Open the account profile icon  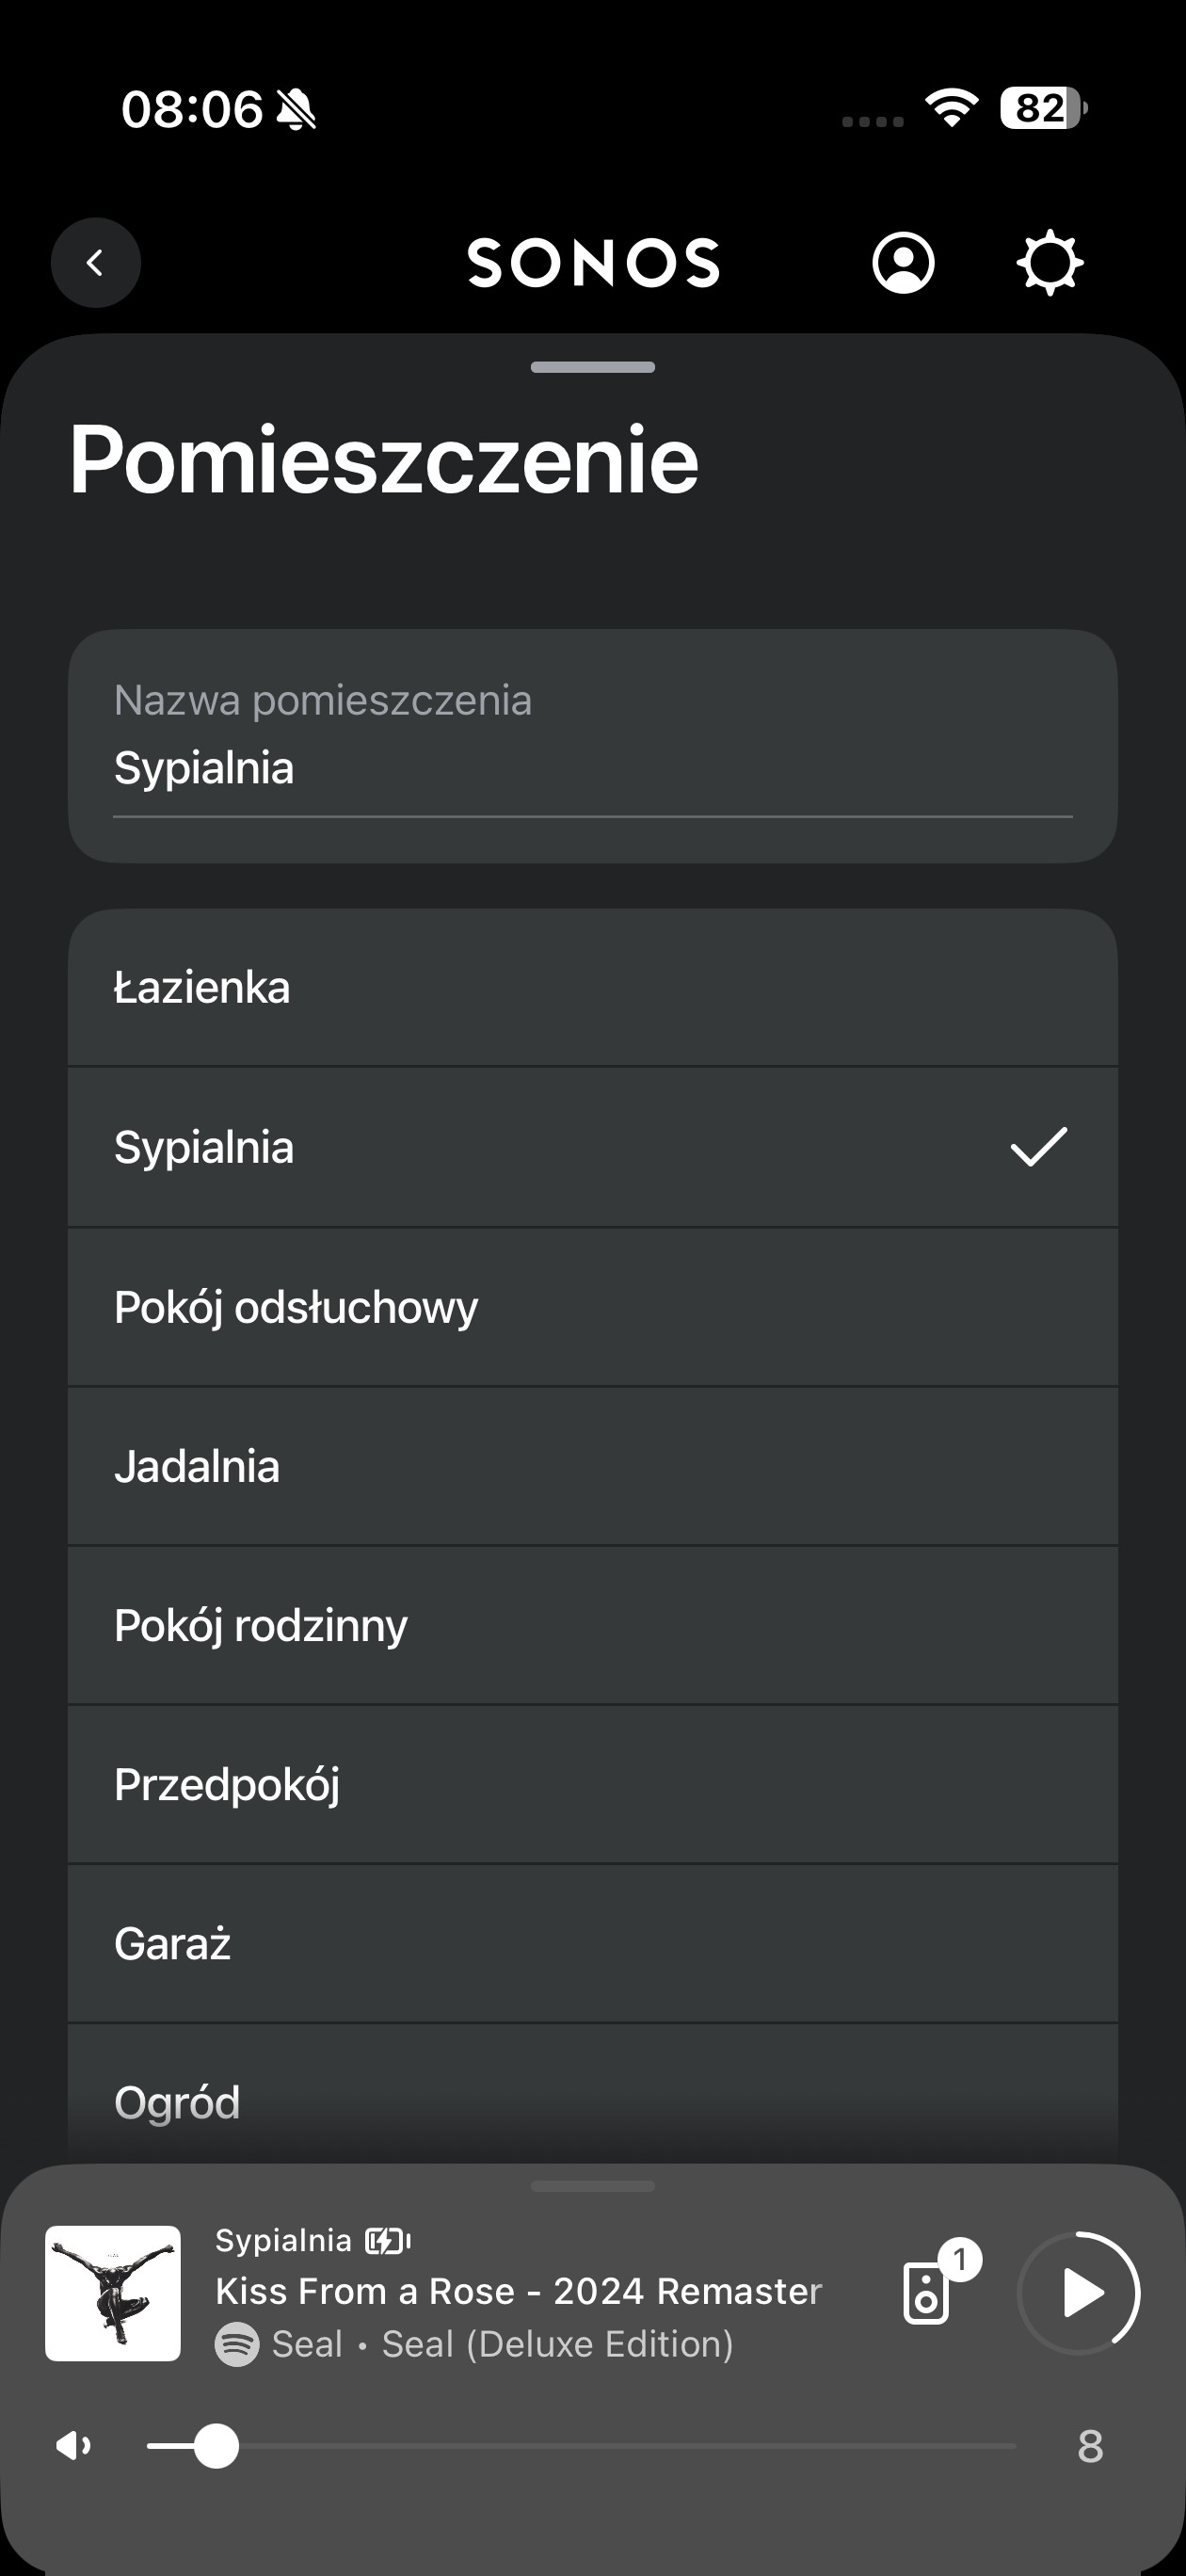903,263
